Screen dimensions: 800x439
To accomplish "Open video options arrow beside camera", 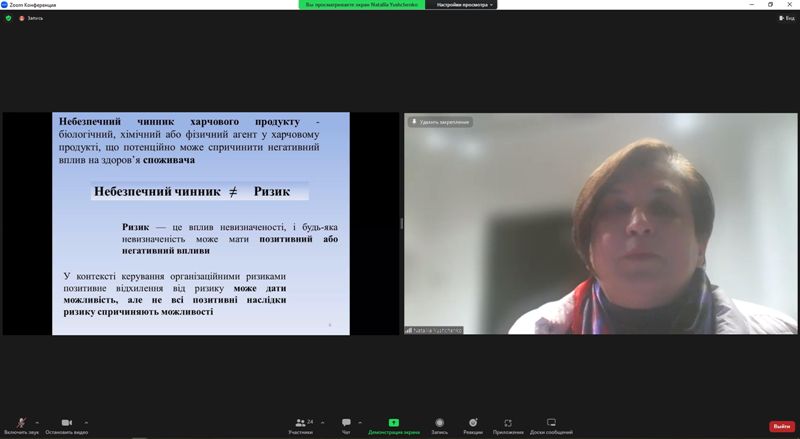I will 86,423.
